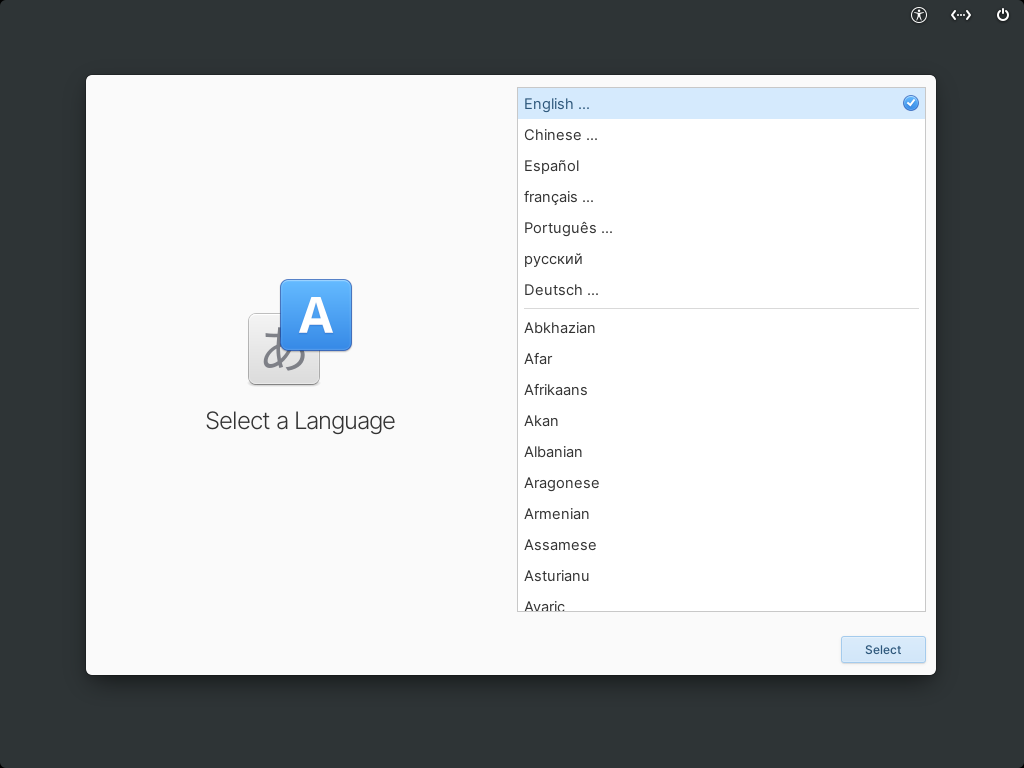Viewport: 1024px width, 768px height.
Task: Click the Select a Language heading
Action: (300, 421)
